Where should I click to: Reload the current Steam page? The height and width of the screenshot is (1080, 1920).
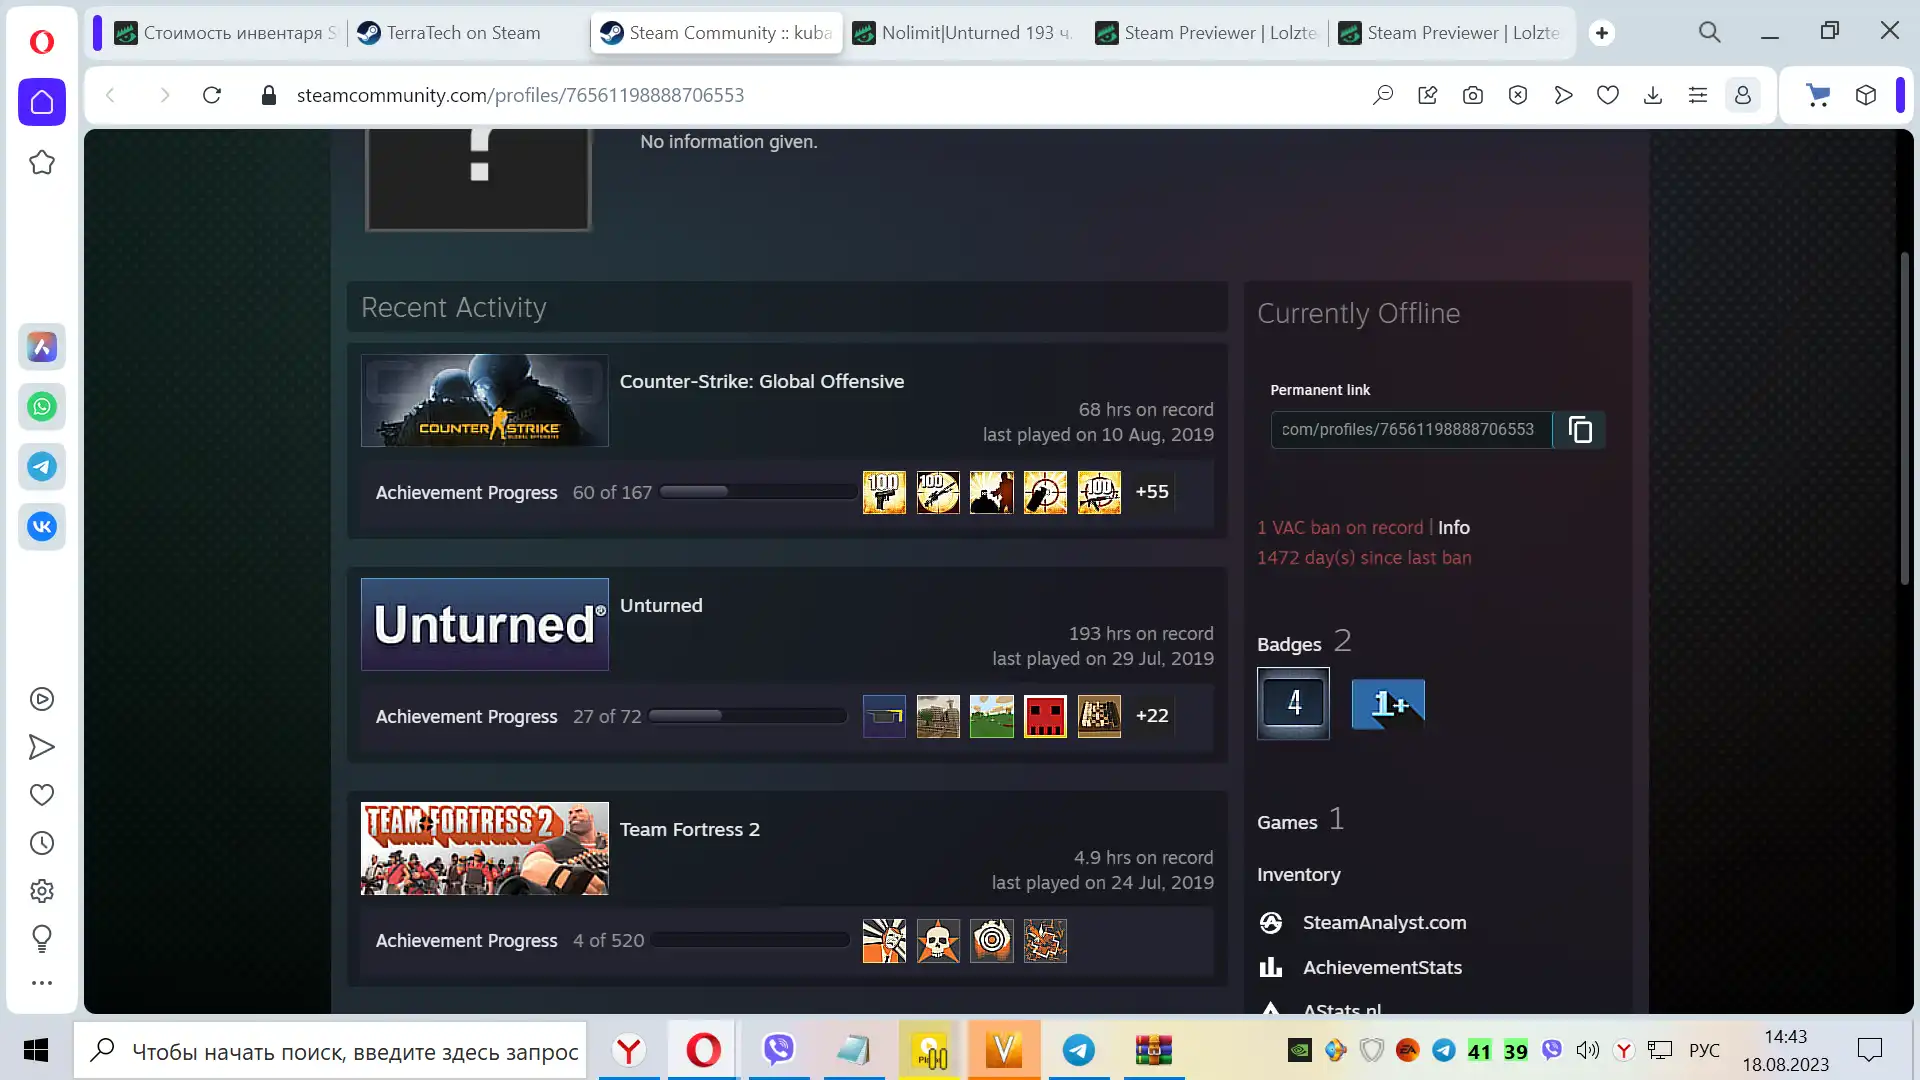click(x=212, y=95)
